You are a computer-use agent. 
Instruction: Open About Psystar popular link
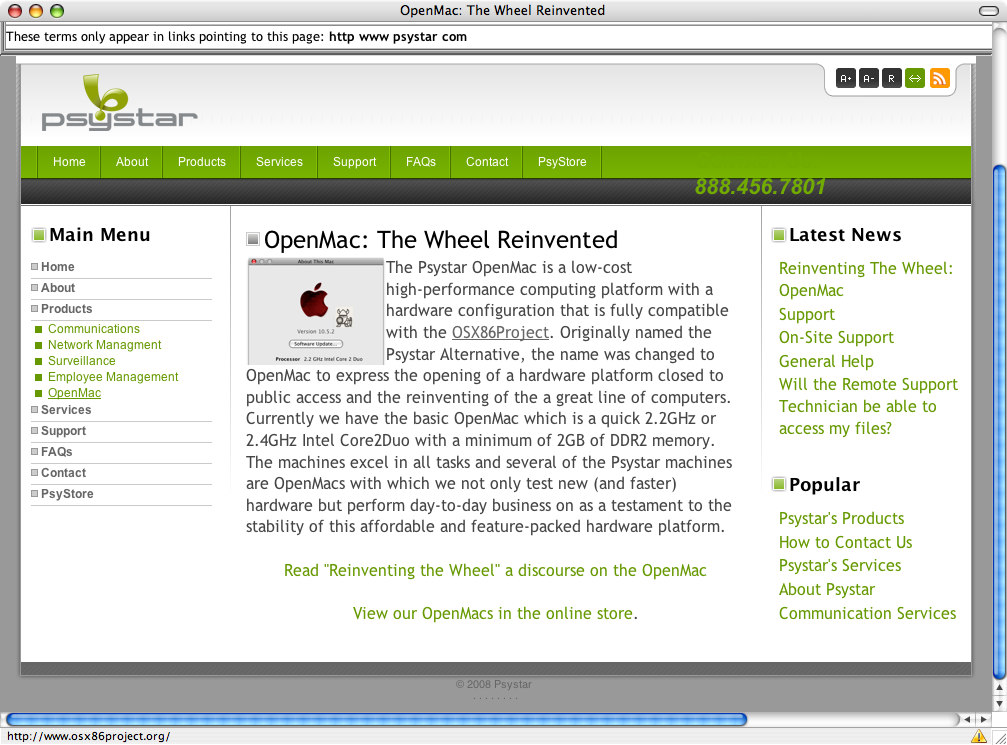coord(827,590)
